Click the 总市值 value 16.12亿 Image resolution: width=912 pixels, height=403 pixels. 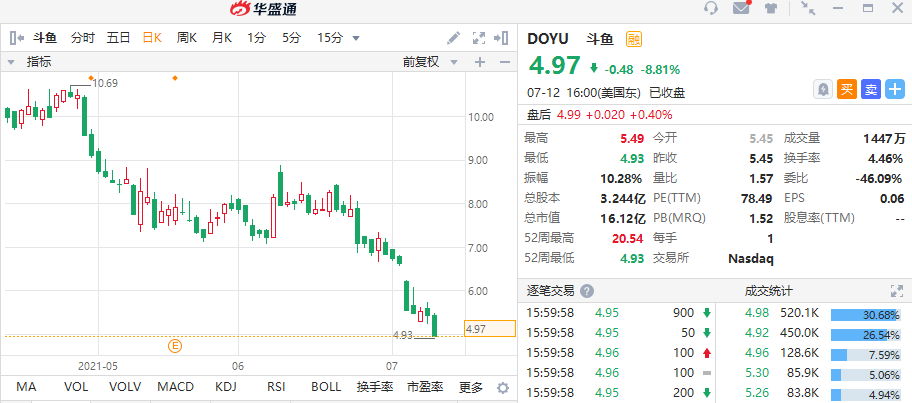[623, 218]
